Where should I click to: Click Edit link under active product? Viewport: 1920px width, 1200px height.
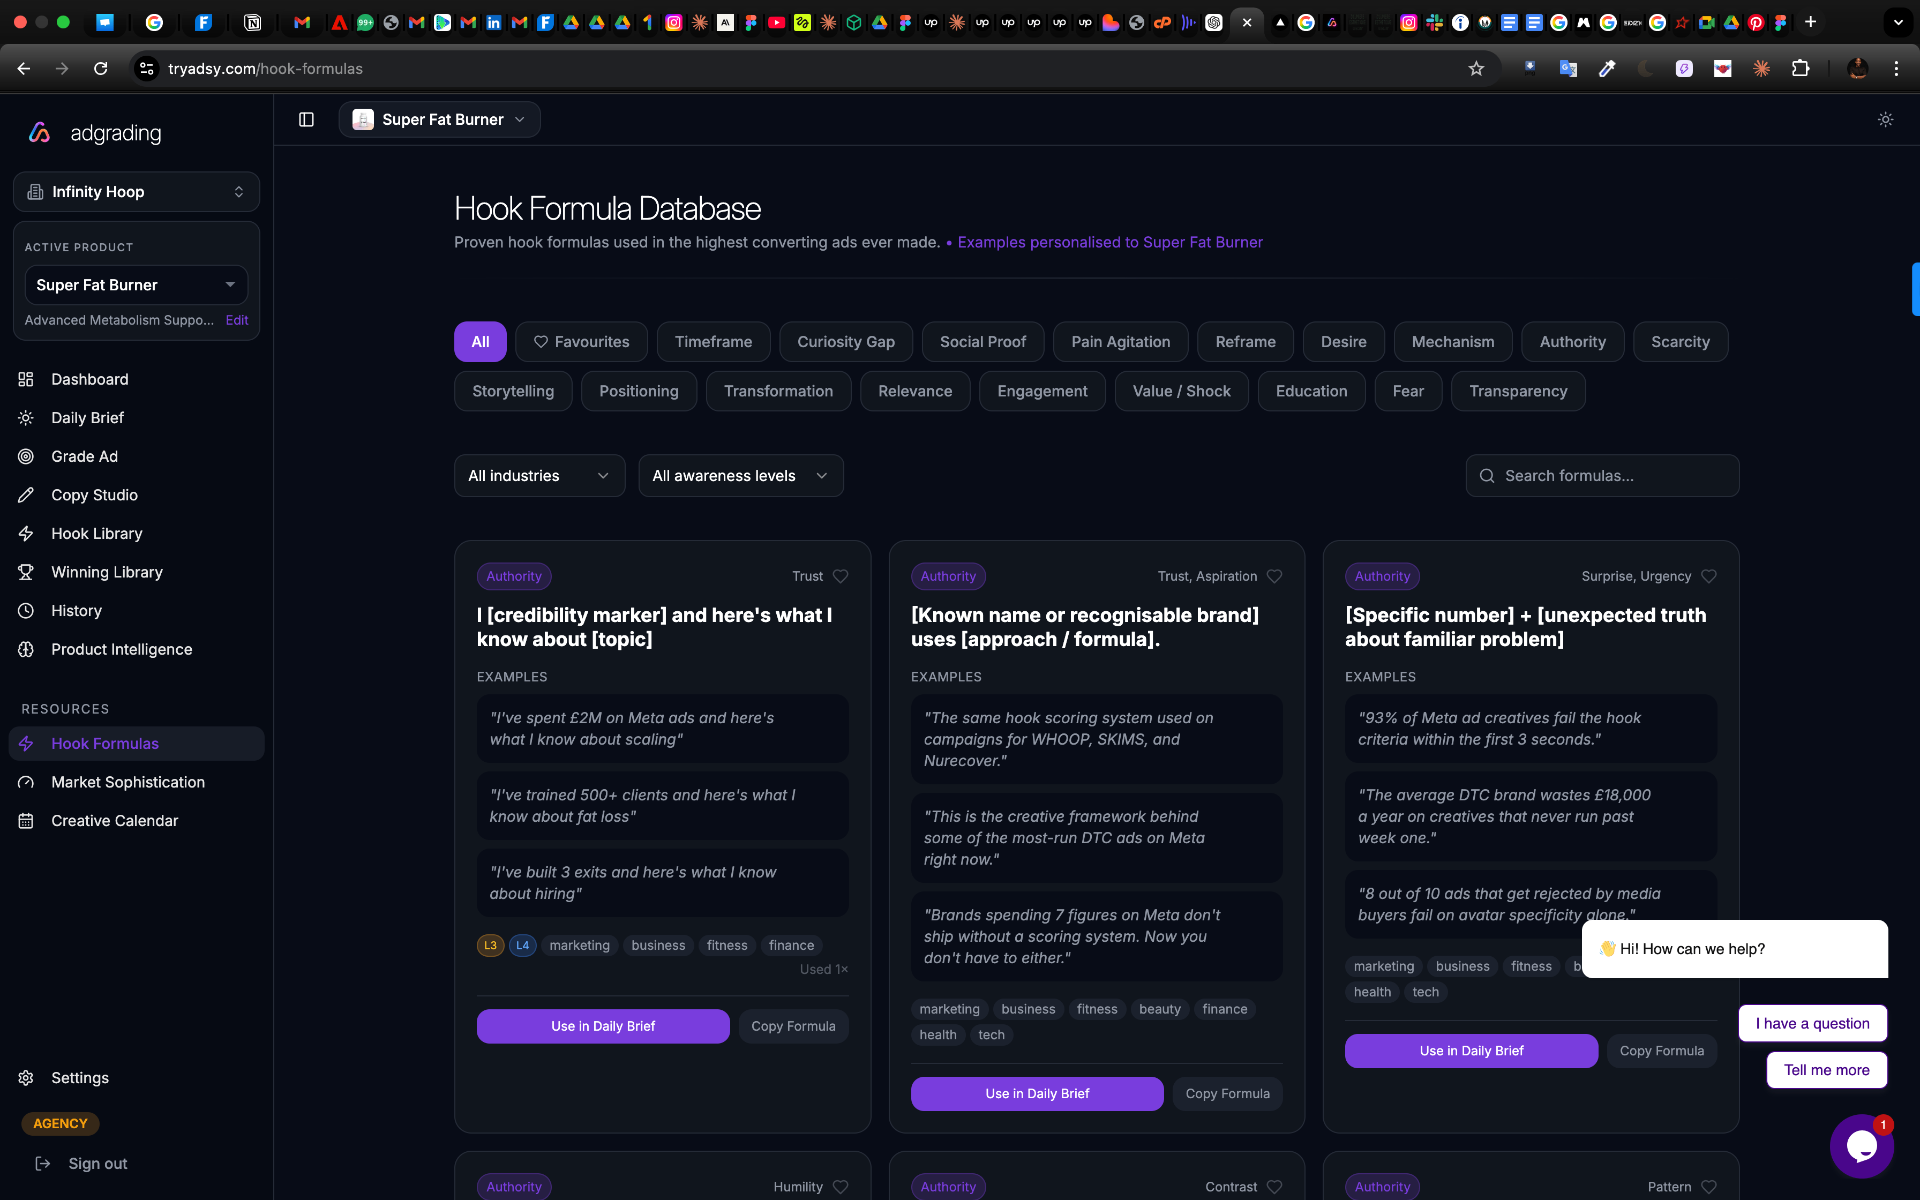pos(237,320)
